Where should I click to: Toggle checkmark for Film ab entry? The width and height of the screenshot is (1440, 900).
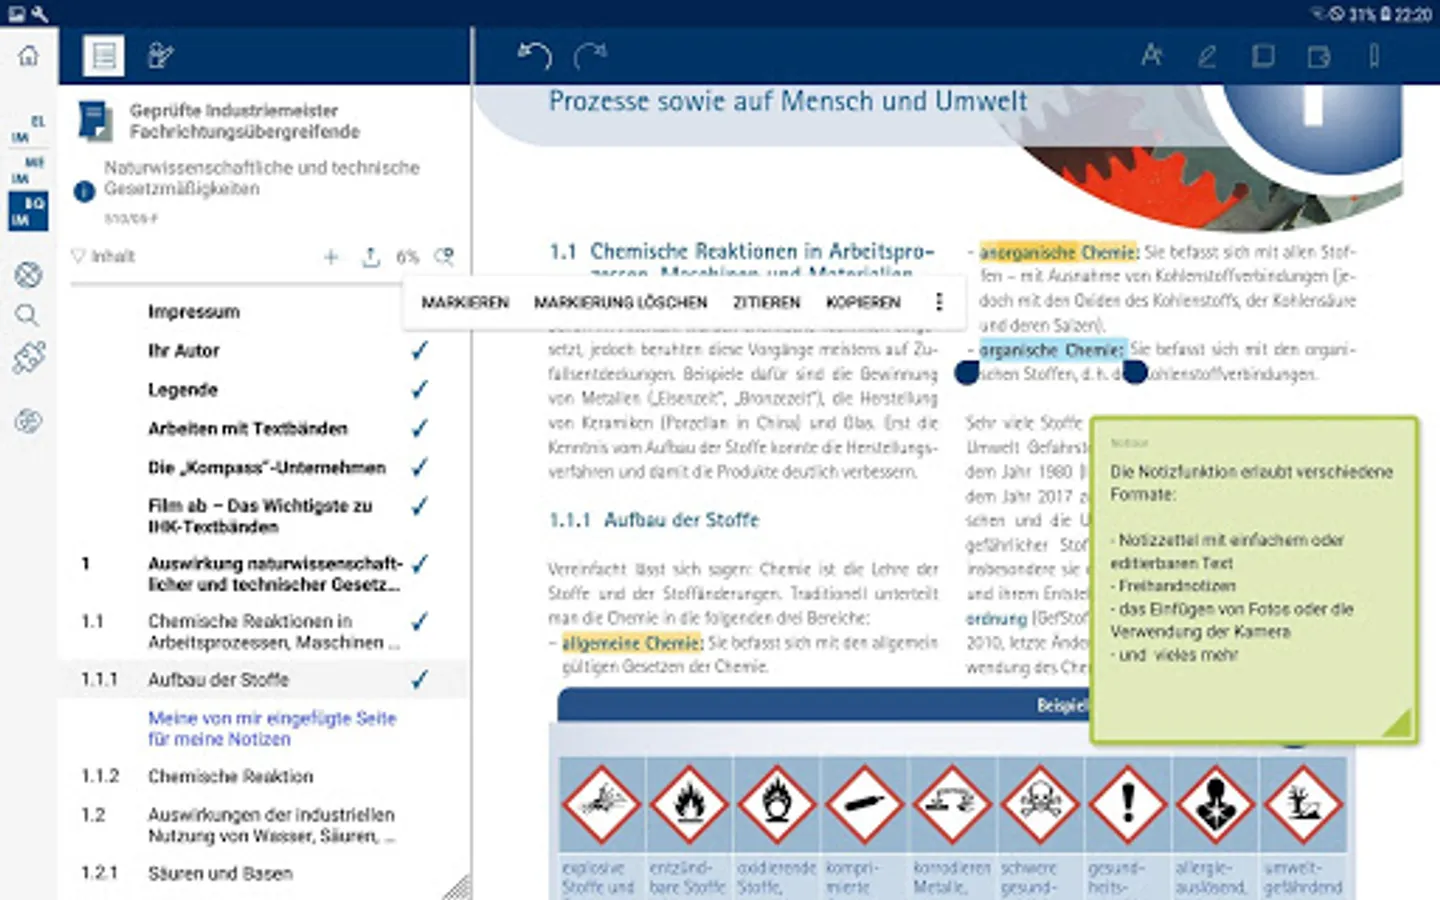pyautogui.click(x=420, y=506)
